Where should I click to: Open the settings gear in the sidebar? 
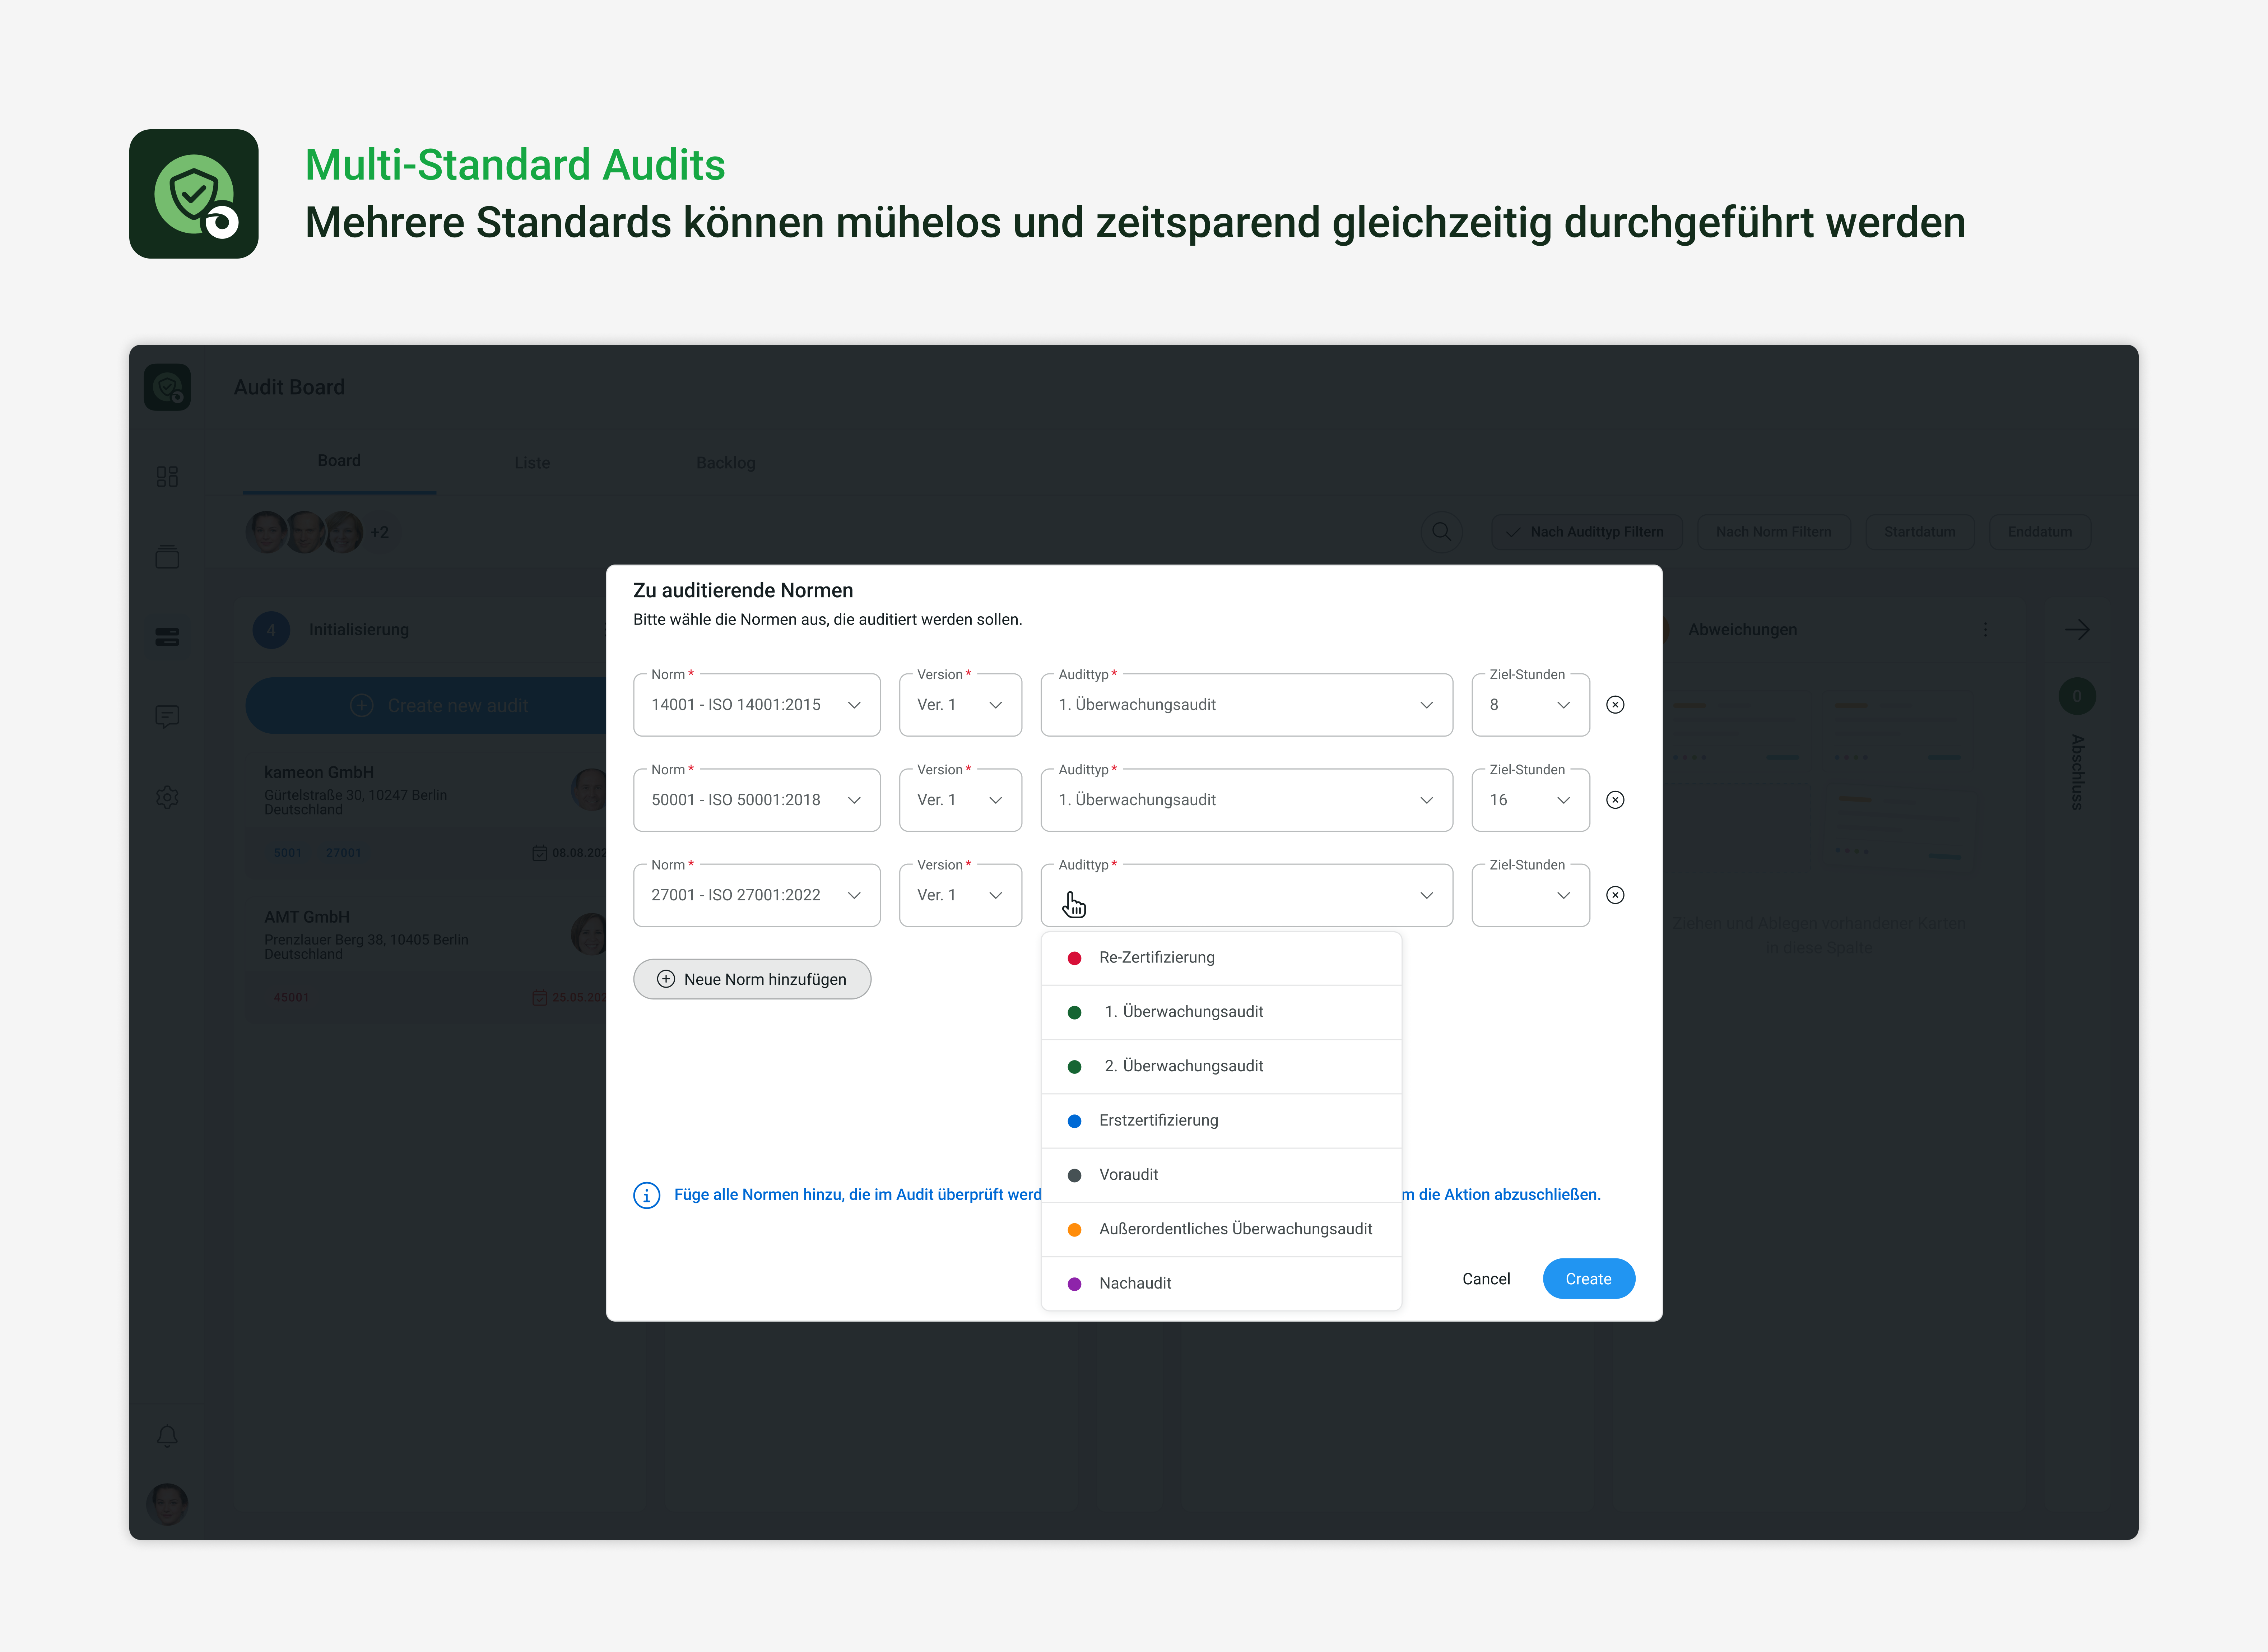(x=167, y=797)
